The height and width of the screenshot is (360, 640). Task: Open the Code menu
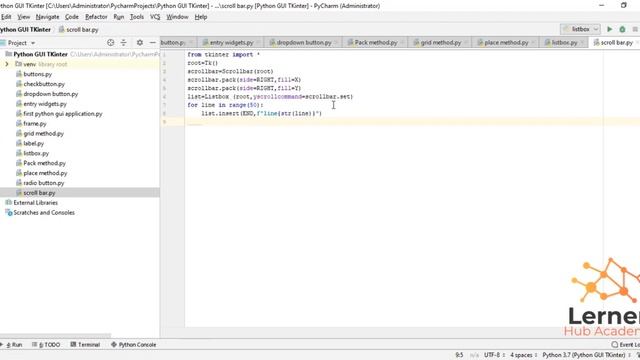click(71, 17)
